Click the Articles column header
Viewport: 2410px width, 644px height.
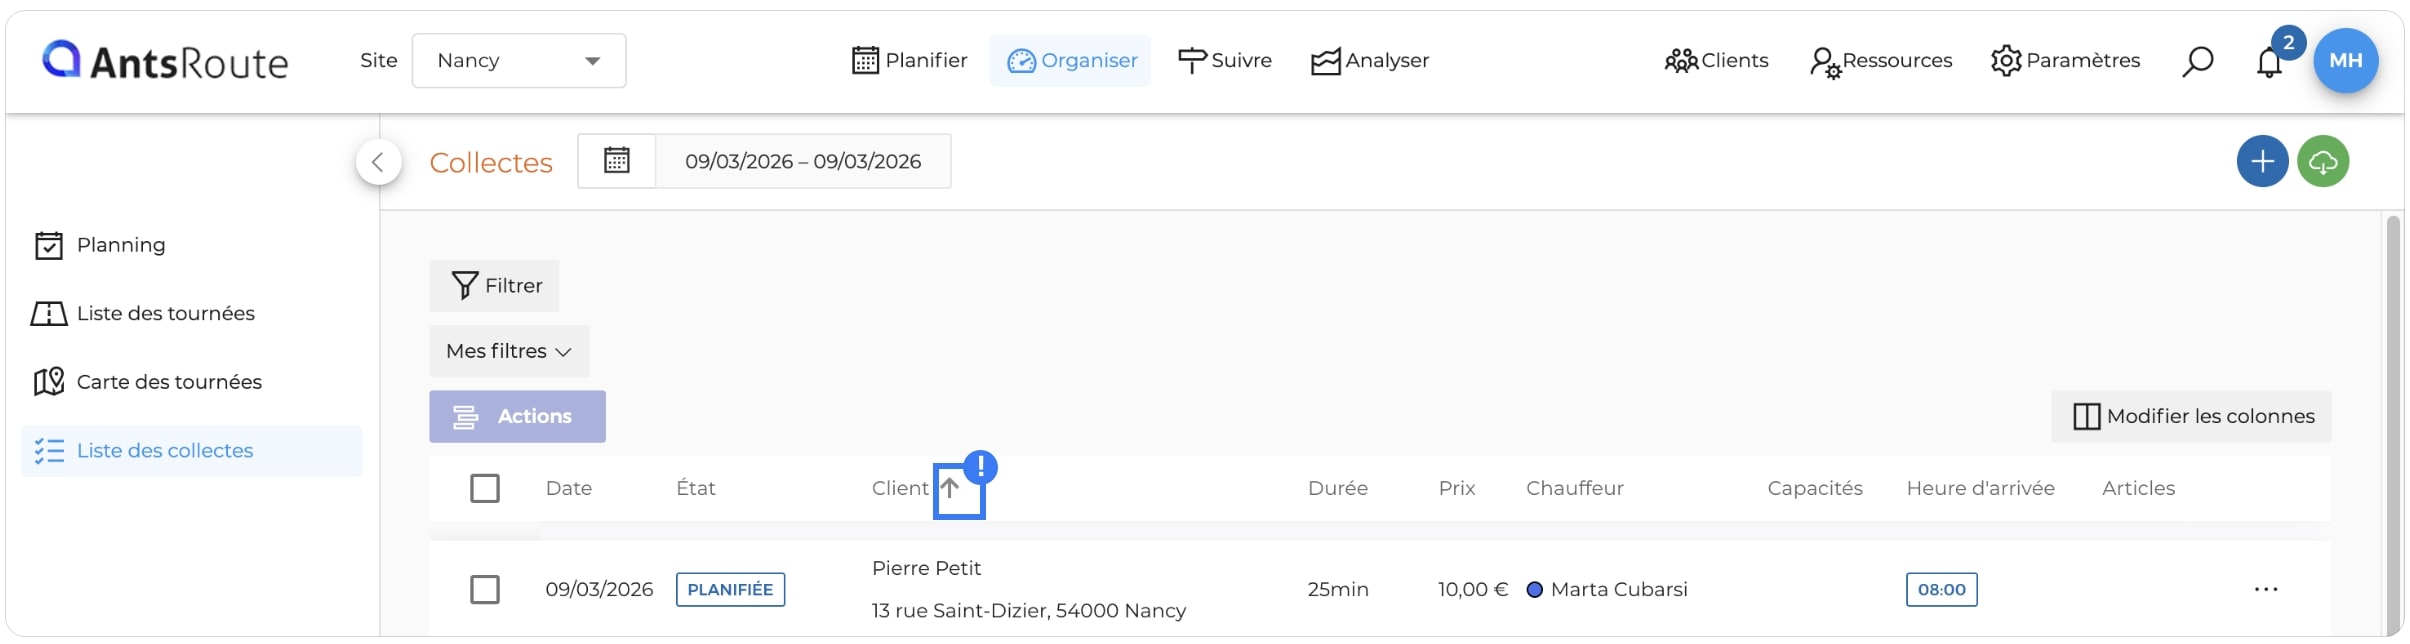point(2139,488)
